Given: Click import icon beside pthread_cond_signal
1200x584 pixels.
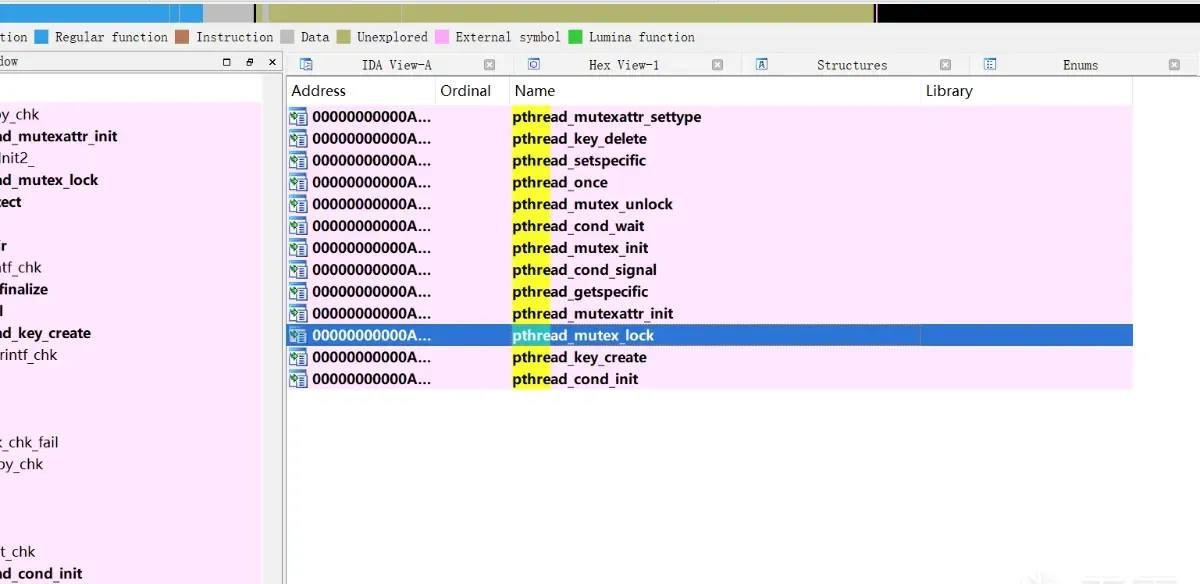Looking at the screenshot, I should (x=298, y=270).
